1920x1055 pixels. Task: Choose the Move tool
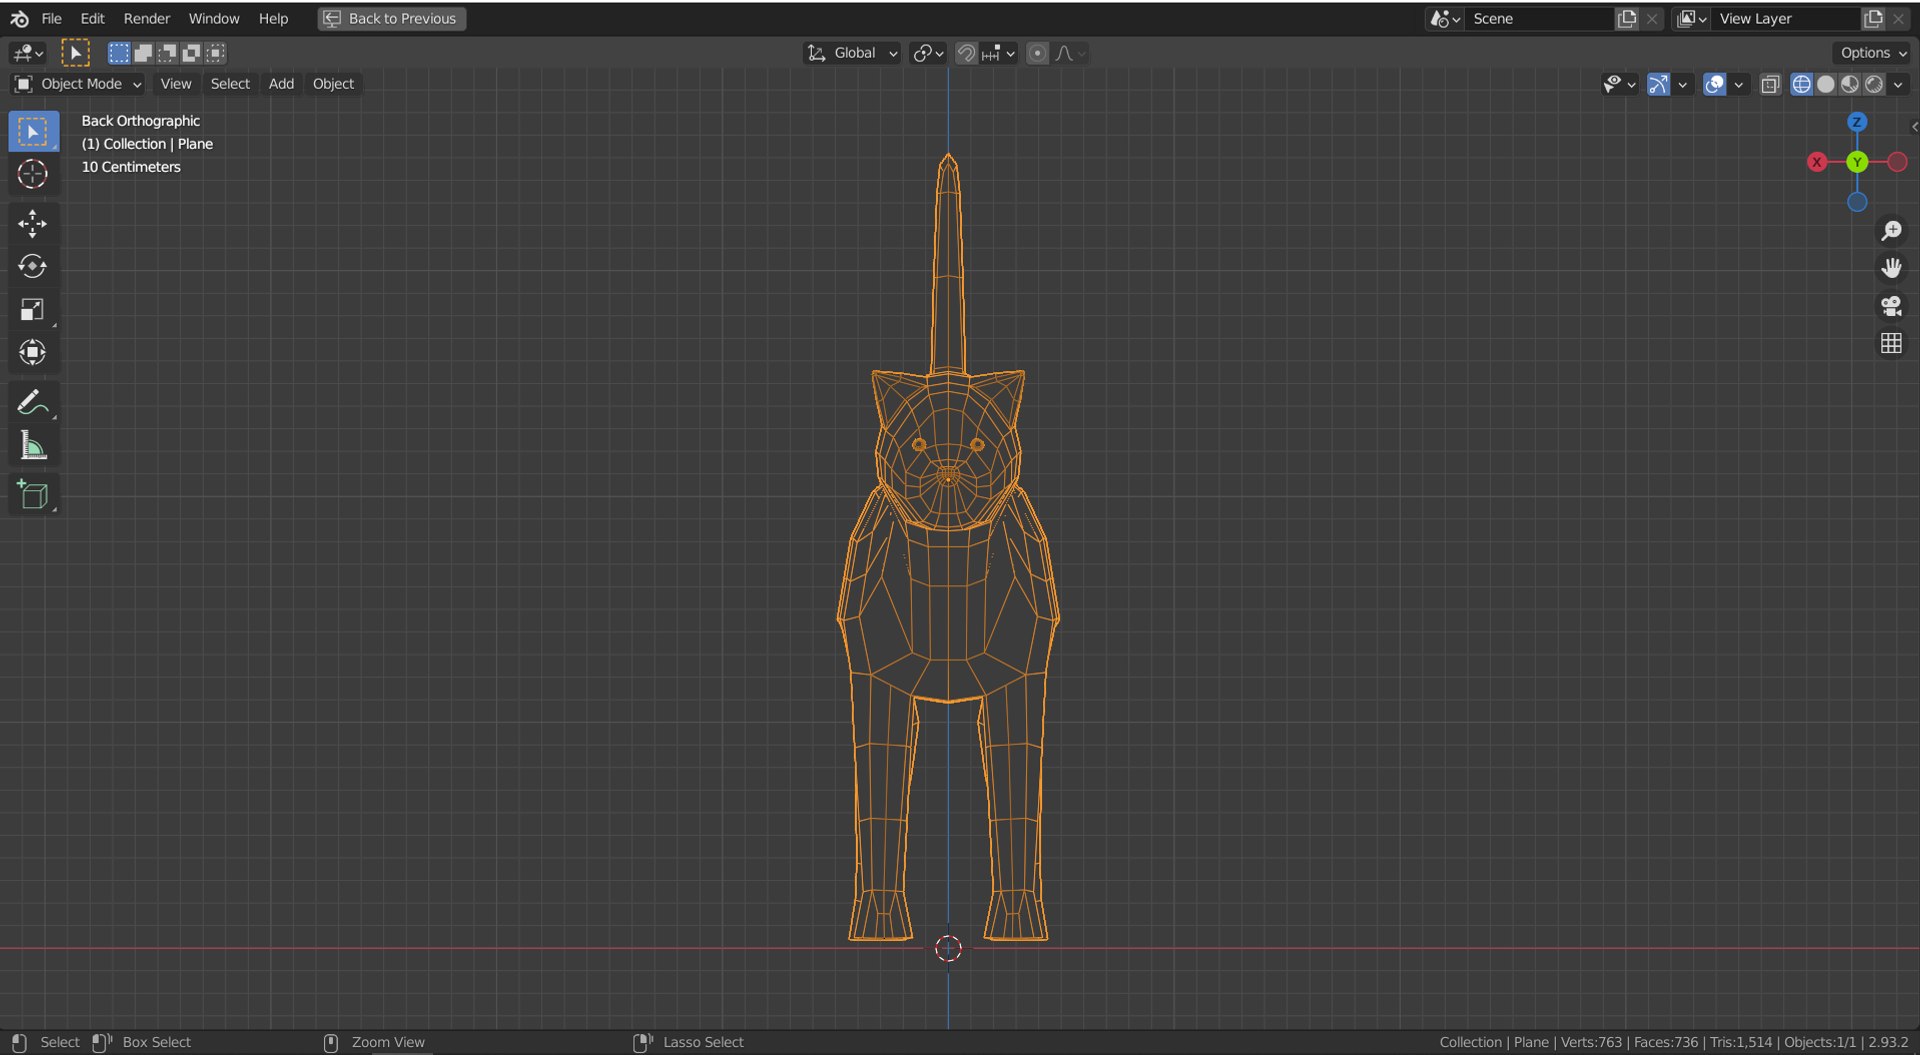pos(33,223)
